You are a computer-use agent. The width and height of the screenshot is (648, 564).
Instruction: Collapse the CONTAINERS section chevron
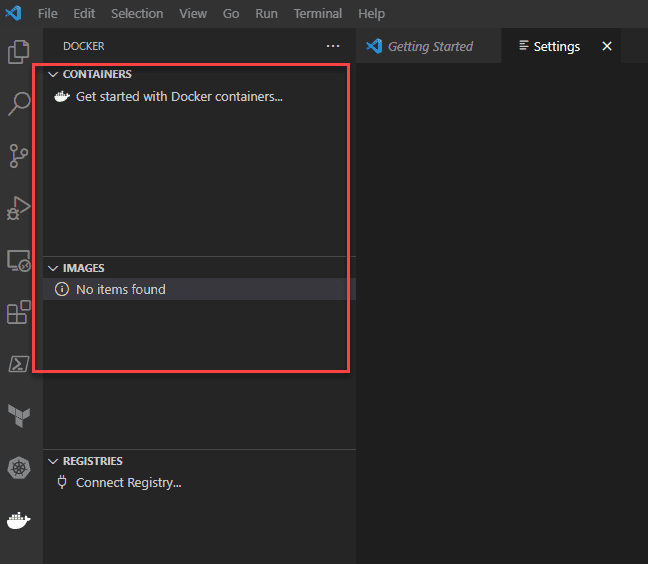[53, 74]
